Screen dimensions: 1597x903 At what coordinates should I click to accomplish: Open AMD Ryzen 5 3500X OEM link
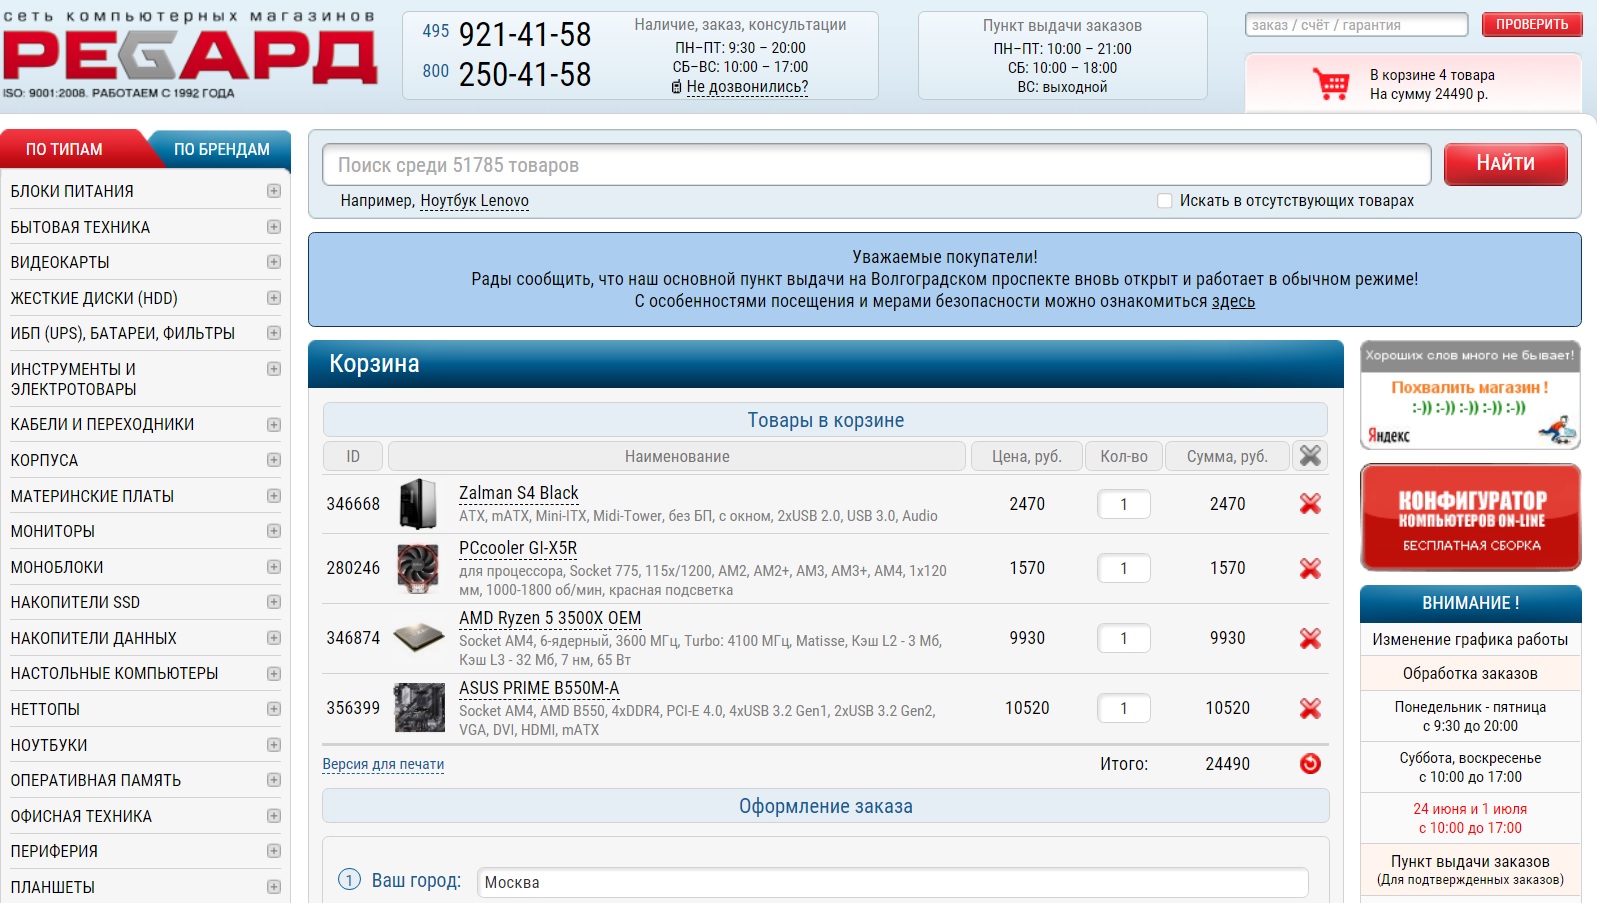coord(550,618)
